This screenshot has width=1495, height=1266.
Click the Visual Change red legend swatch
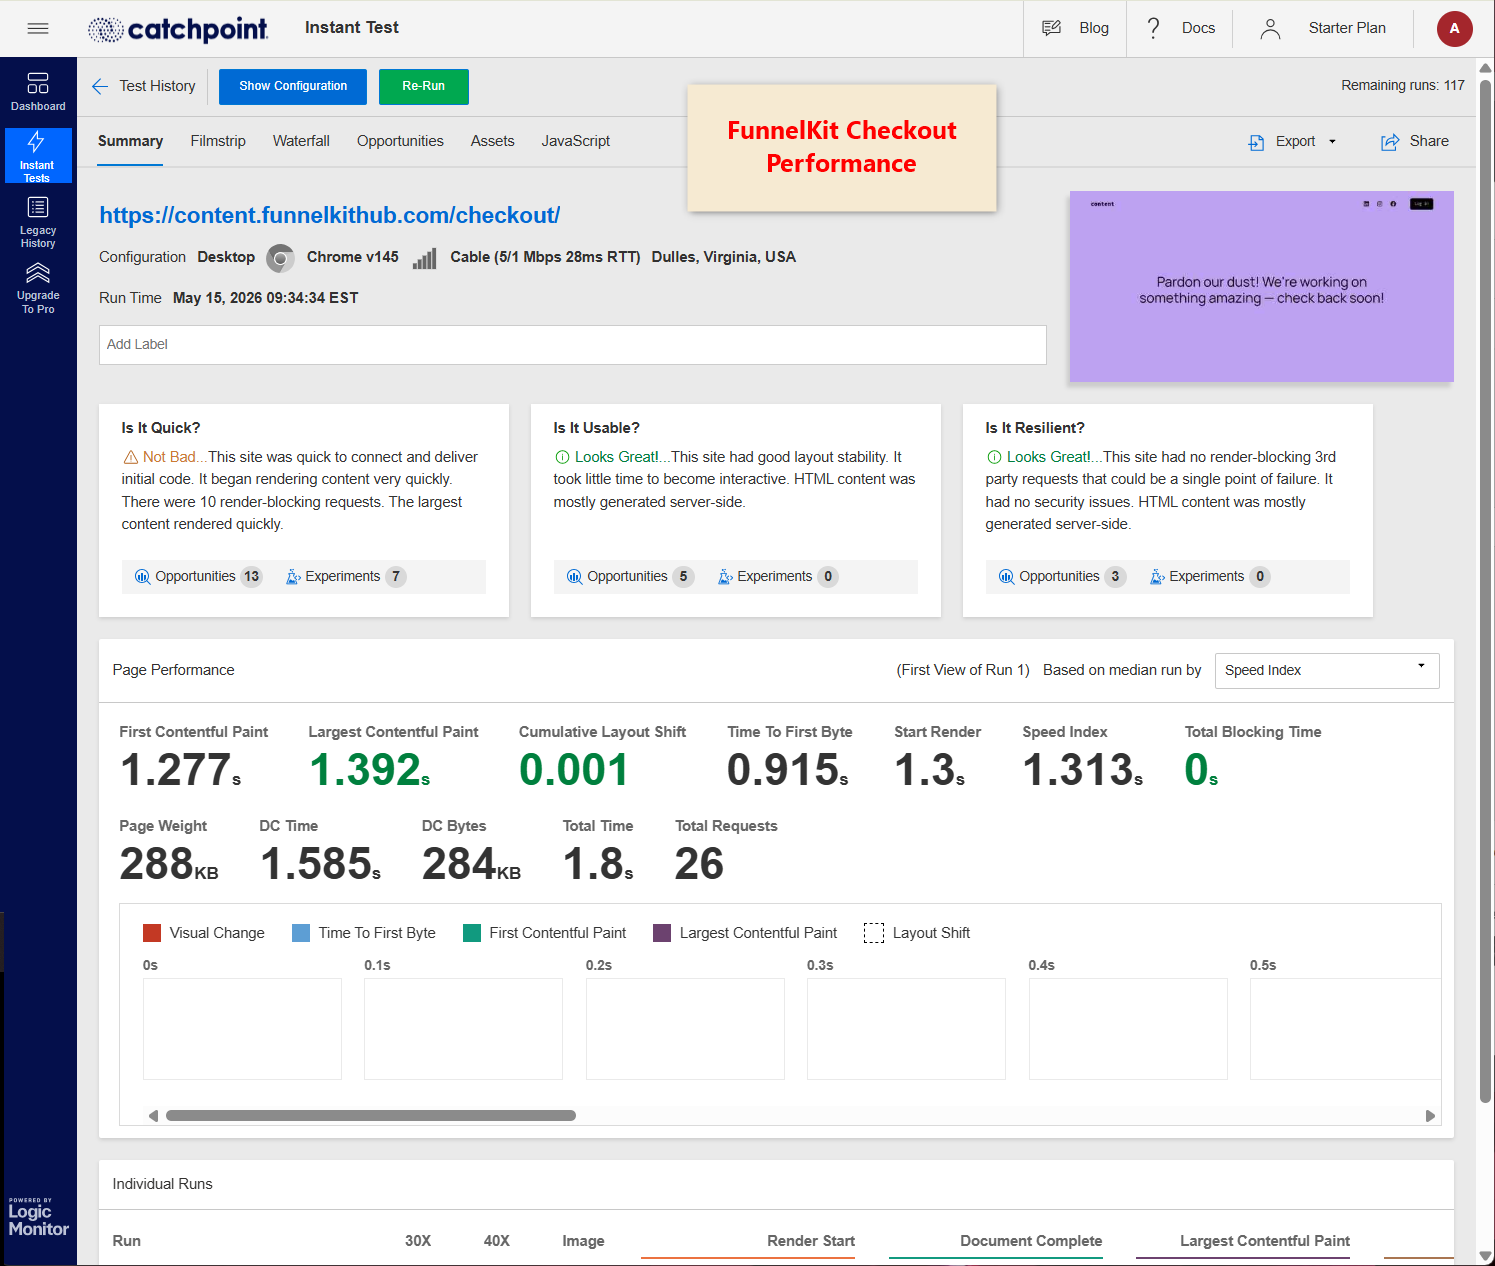pyautogui.click(x=152, y=933)
